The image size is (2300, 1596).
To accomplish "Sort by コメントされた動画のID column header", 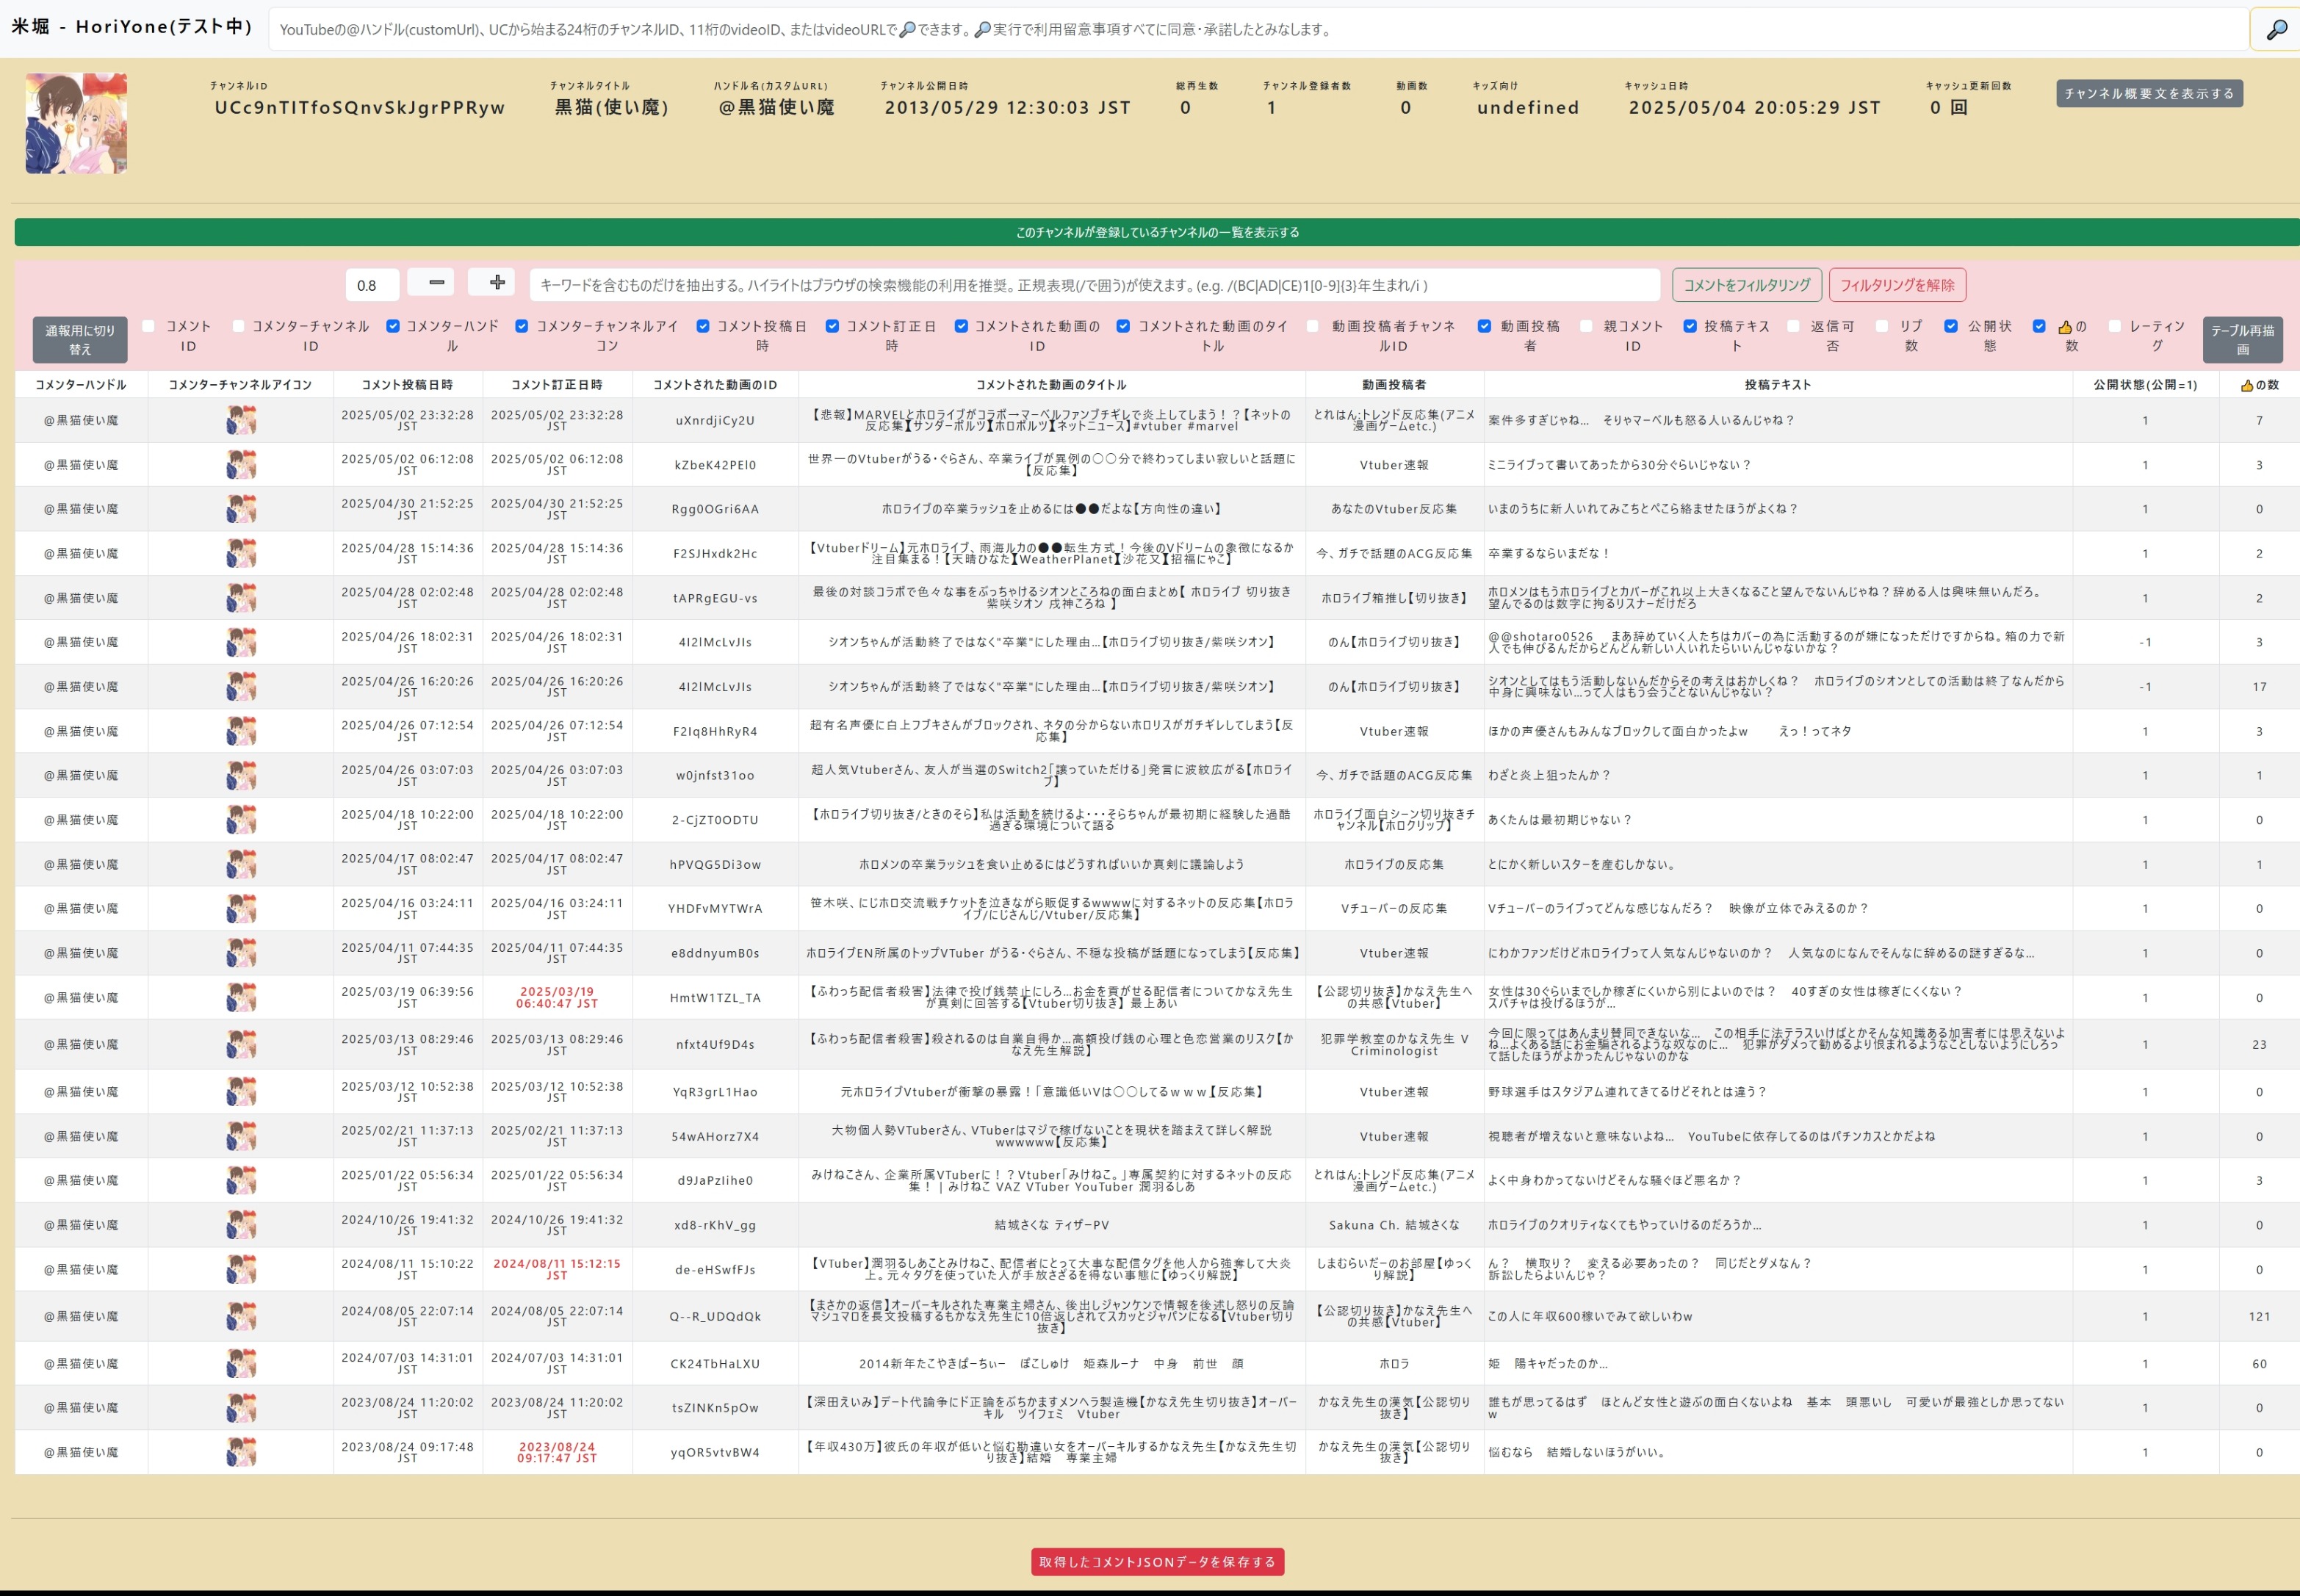I will 715,385.
